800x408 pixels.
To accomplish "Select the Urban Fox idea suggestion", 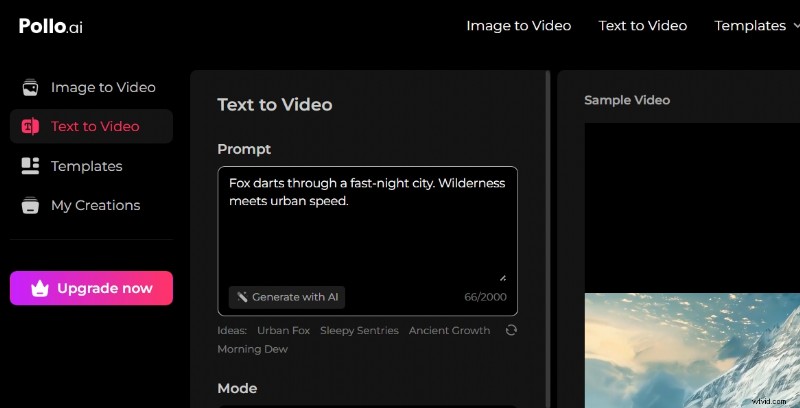I will tap(283, 330).
